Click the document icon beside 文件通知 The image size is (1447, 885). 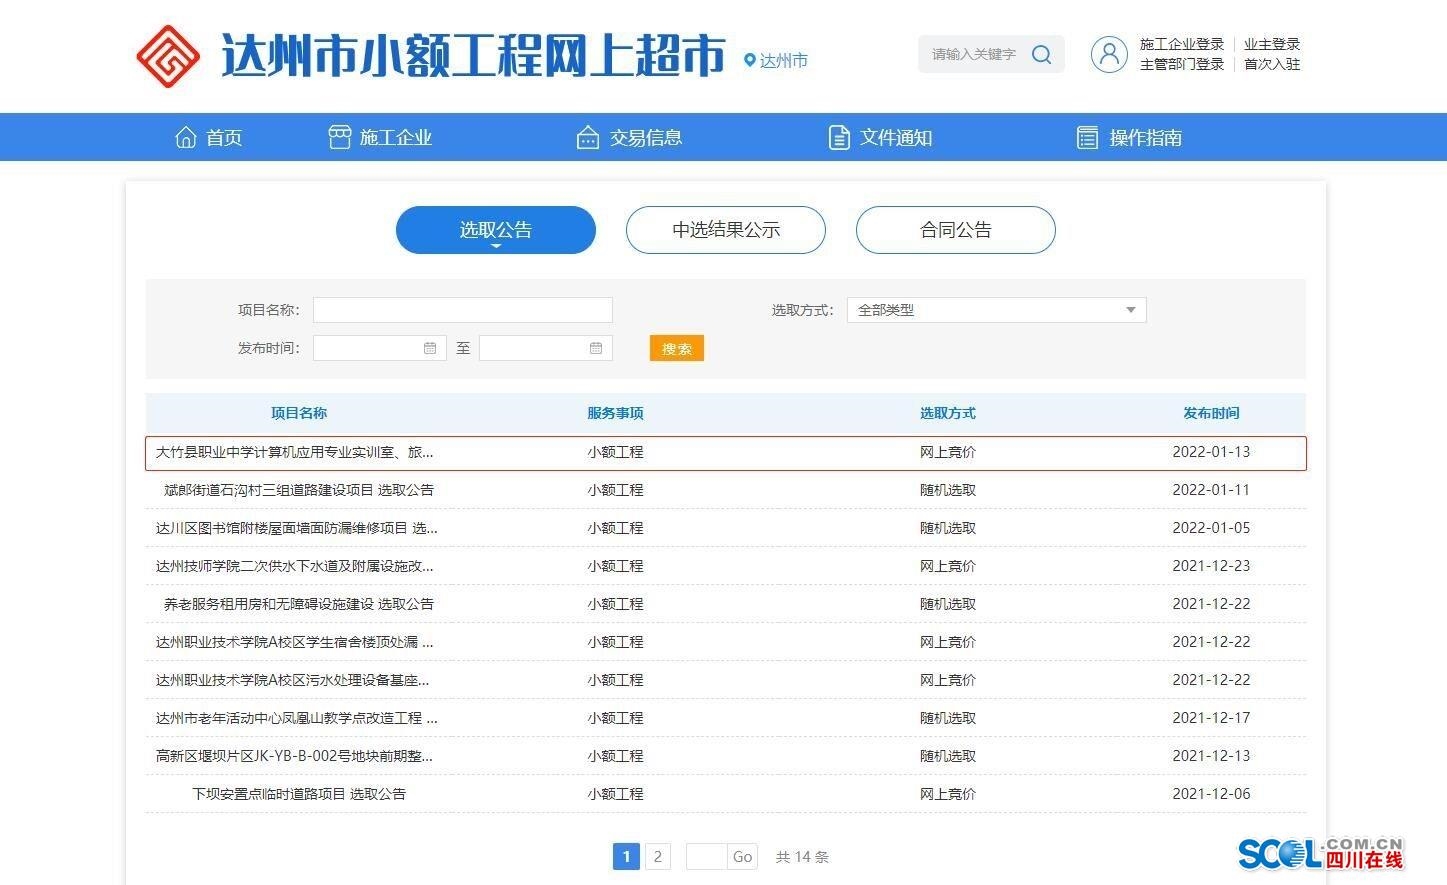pyautogui.click(x=839, y=137)
